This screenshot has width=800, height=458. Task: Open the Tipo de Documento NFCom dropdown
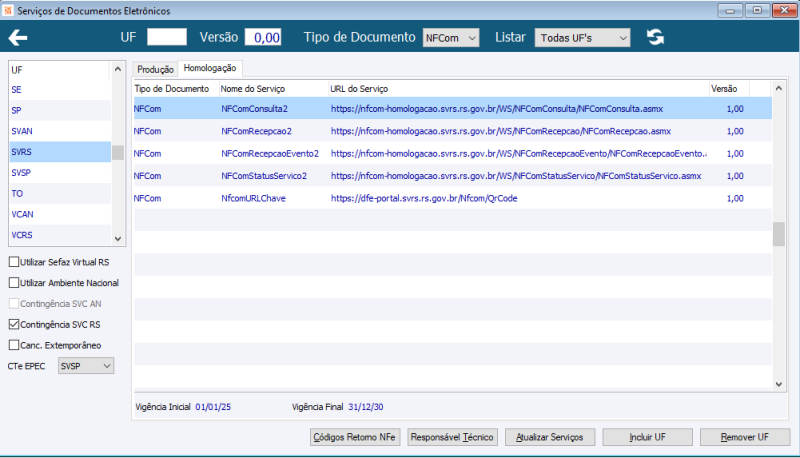click(451, 38)
